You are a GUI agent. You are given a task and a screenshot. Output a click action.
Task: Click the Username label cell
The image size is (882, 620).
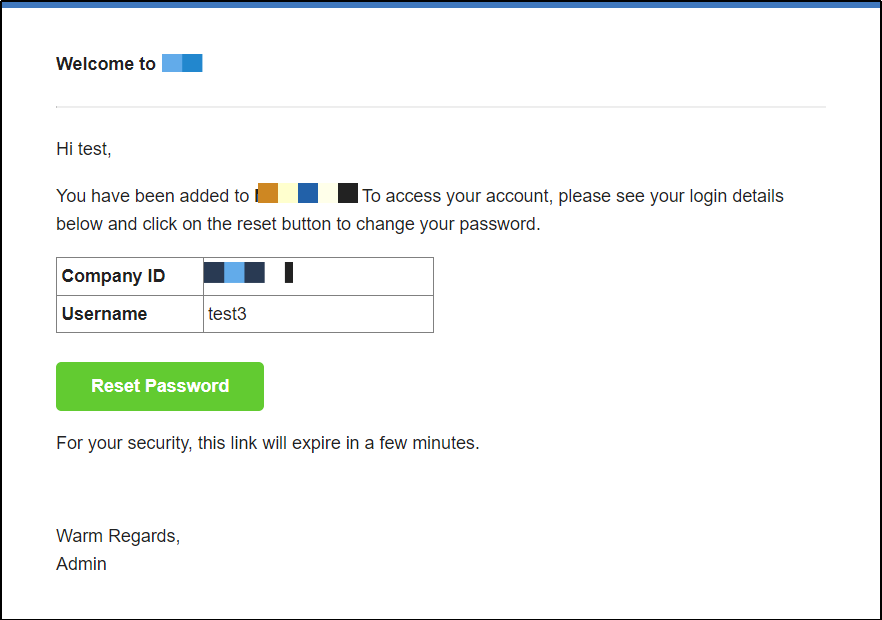[130, 314]
